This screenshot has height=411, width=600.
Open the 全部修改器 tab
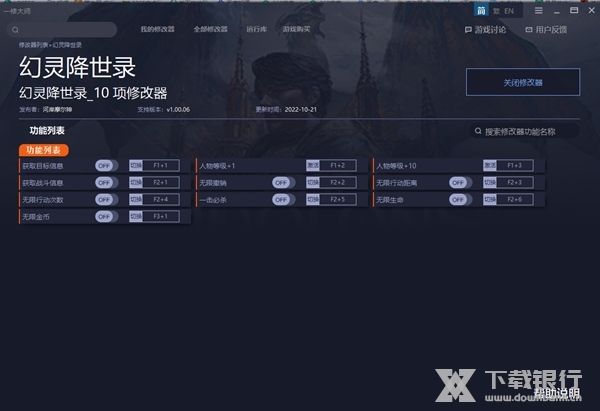210,29
